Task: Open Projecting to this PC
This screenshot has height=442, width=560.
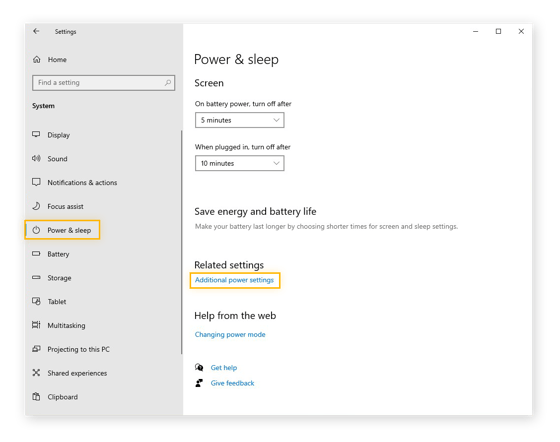Action: (x=79, y=349)
